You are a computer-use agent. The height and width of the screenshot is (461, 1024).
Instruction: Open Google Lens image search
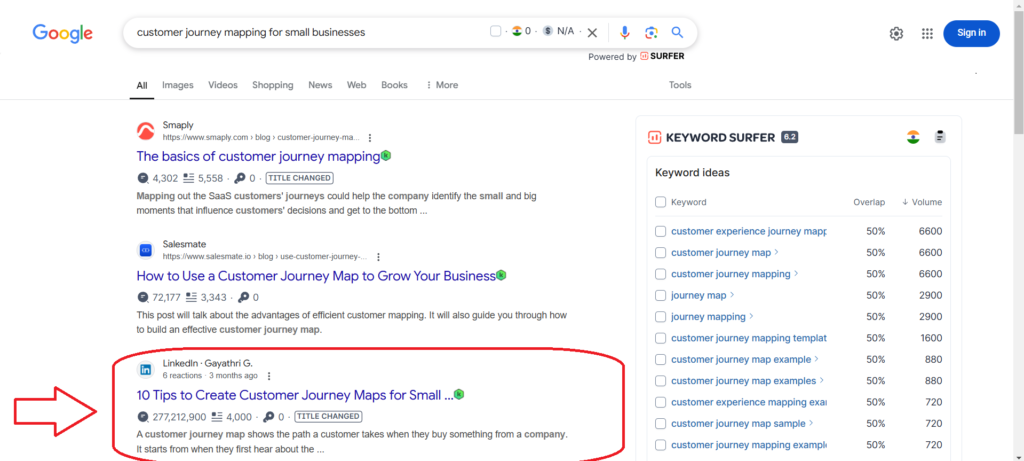tap(651, 33)
